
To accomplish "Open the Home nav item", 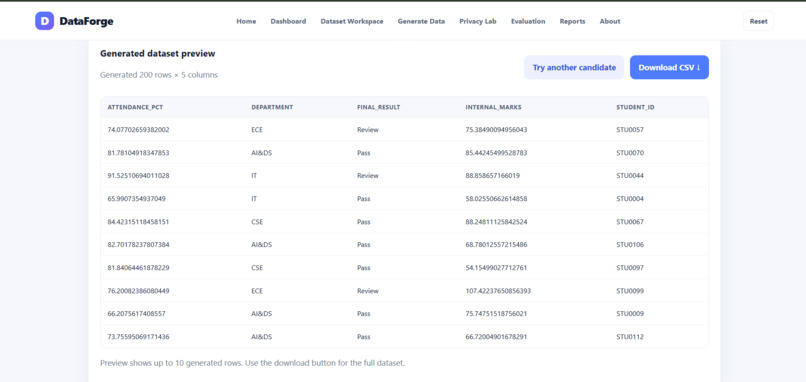I will click(246, 22).
